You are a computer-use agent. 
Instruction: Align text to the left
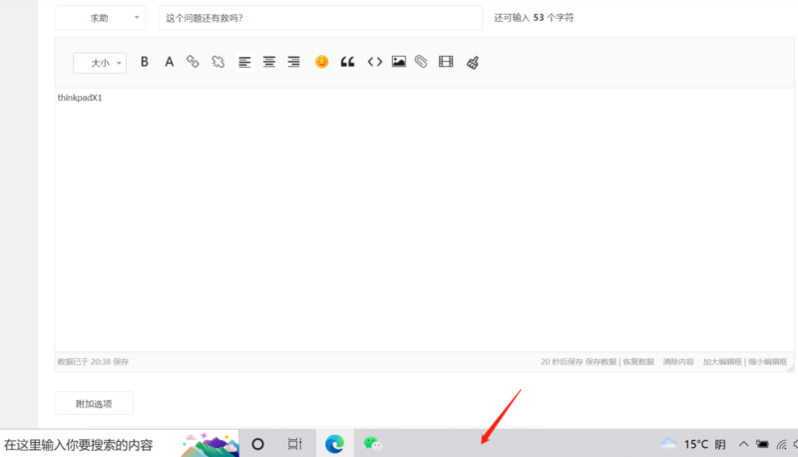point(245,62)
